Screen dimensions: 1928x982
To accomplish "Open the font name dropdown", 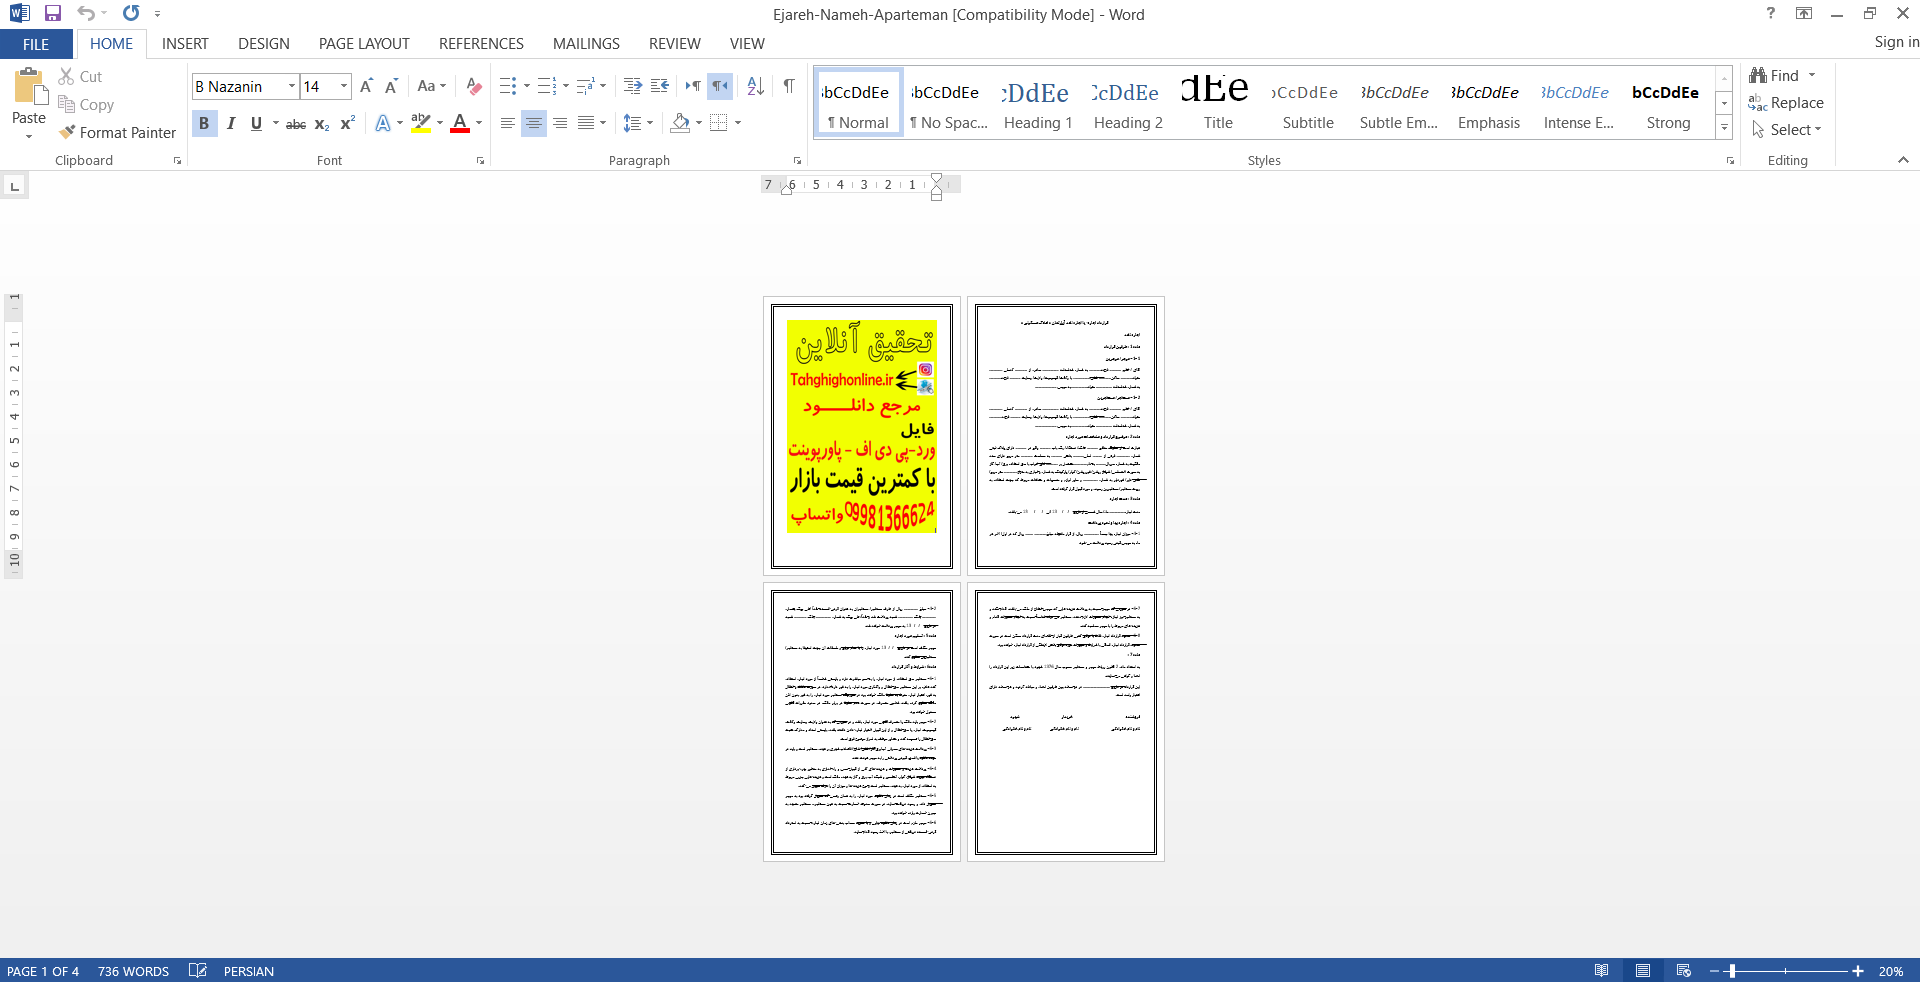I will tap(292, 86).
